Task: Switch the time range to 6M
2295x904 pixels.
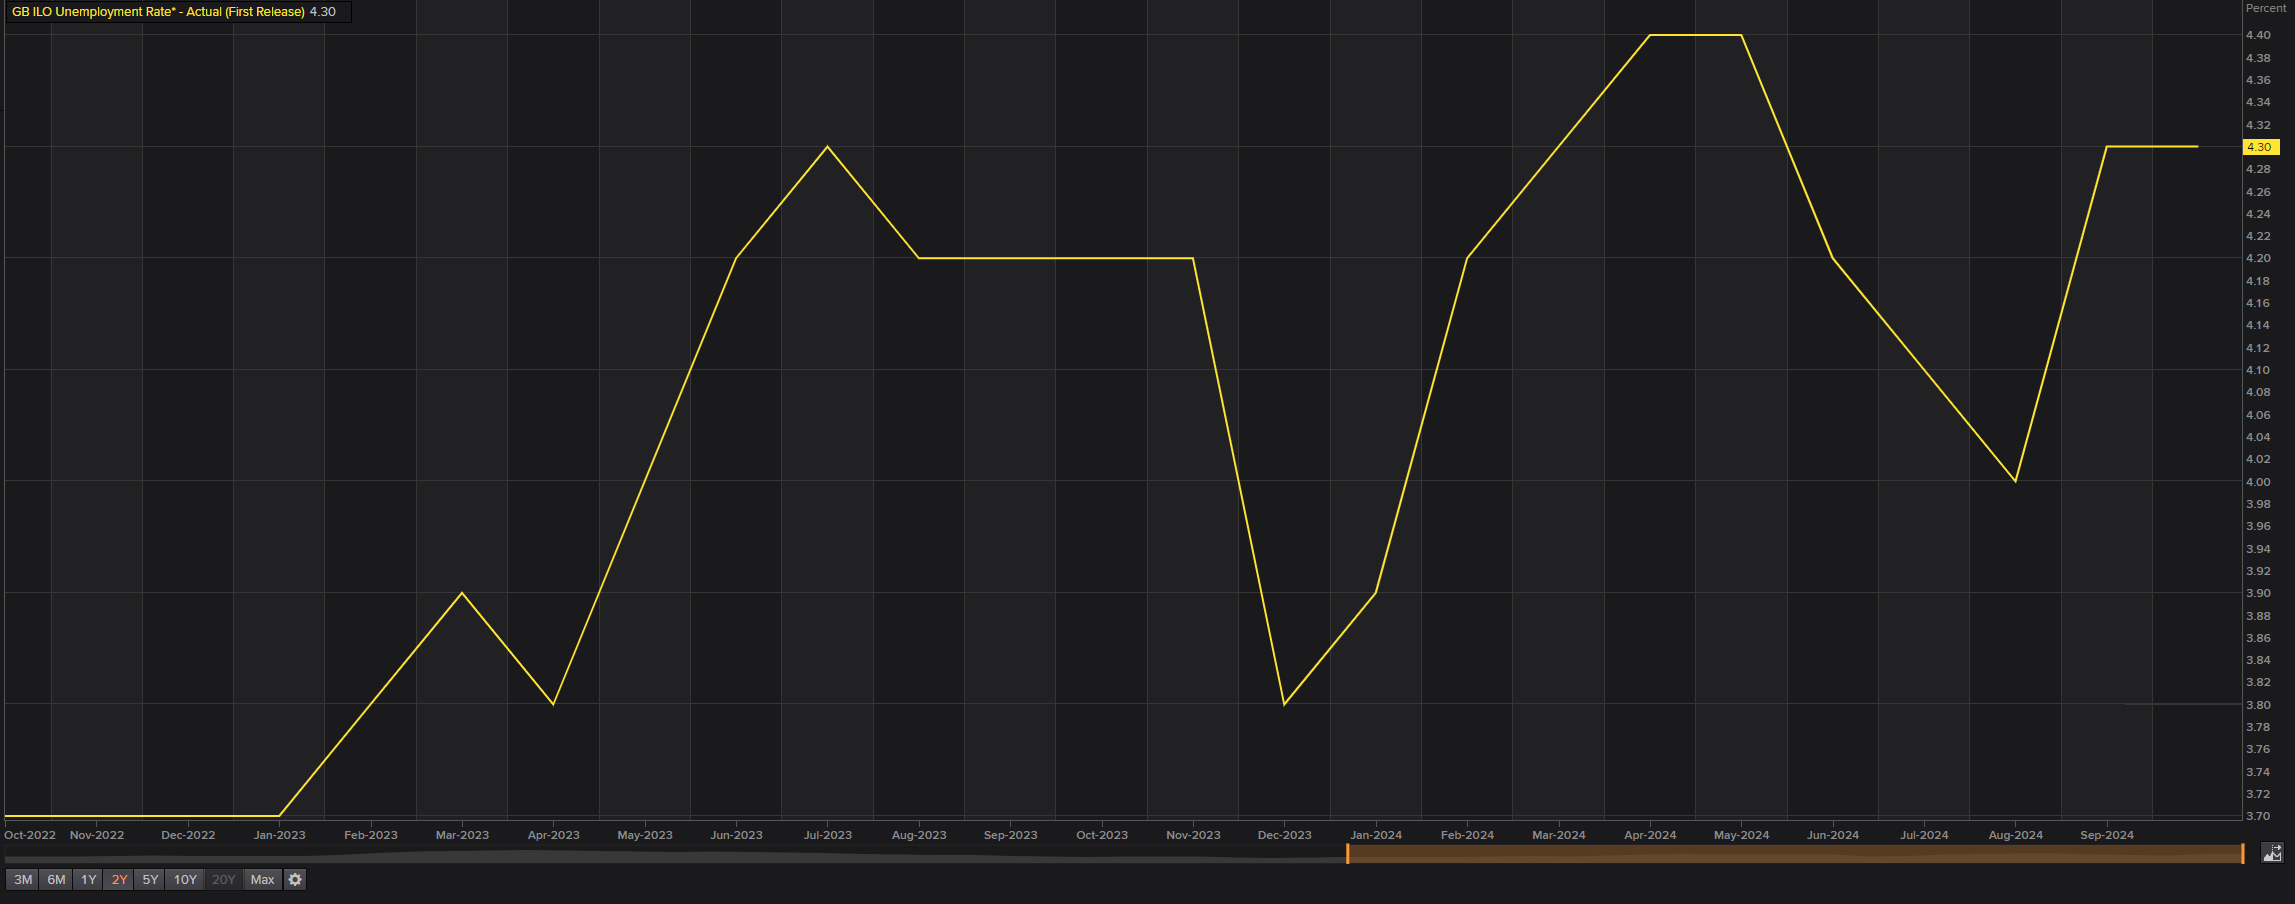Action: click(56, 880)
